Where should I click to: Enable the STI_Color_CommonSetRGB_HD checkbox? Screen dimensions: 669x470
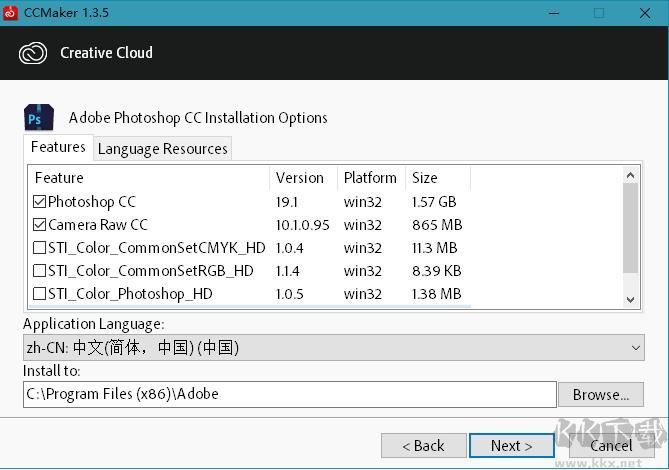click(x=40, y=271)
